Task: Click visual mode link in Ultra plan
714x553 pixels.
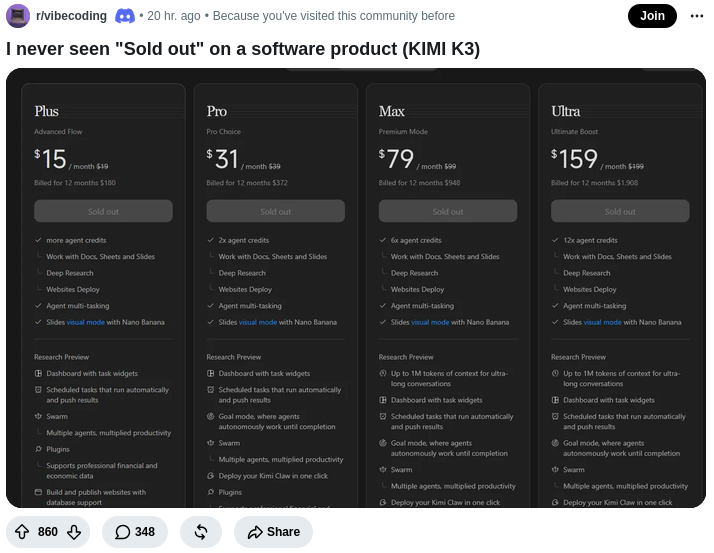Action: point(602,322)
